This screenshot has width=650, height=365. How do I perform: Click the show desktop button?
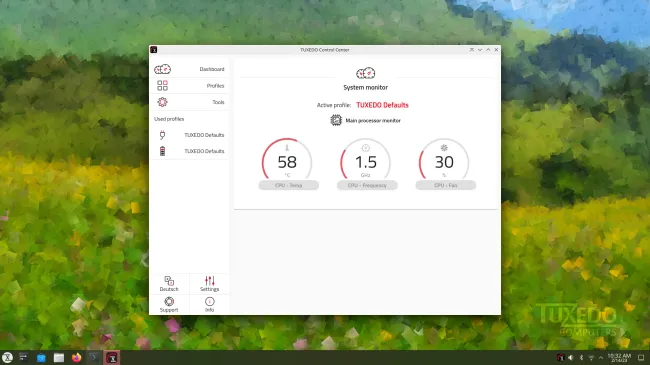pos(641,358)
